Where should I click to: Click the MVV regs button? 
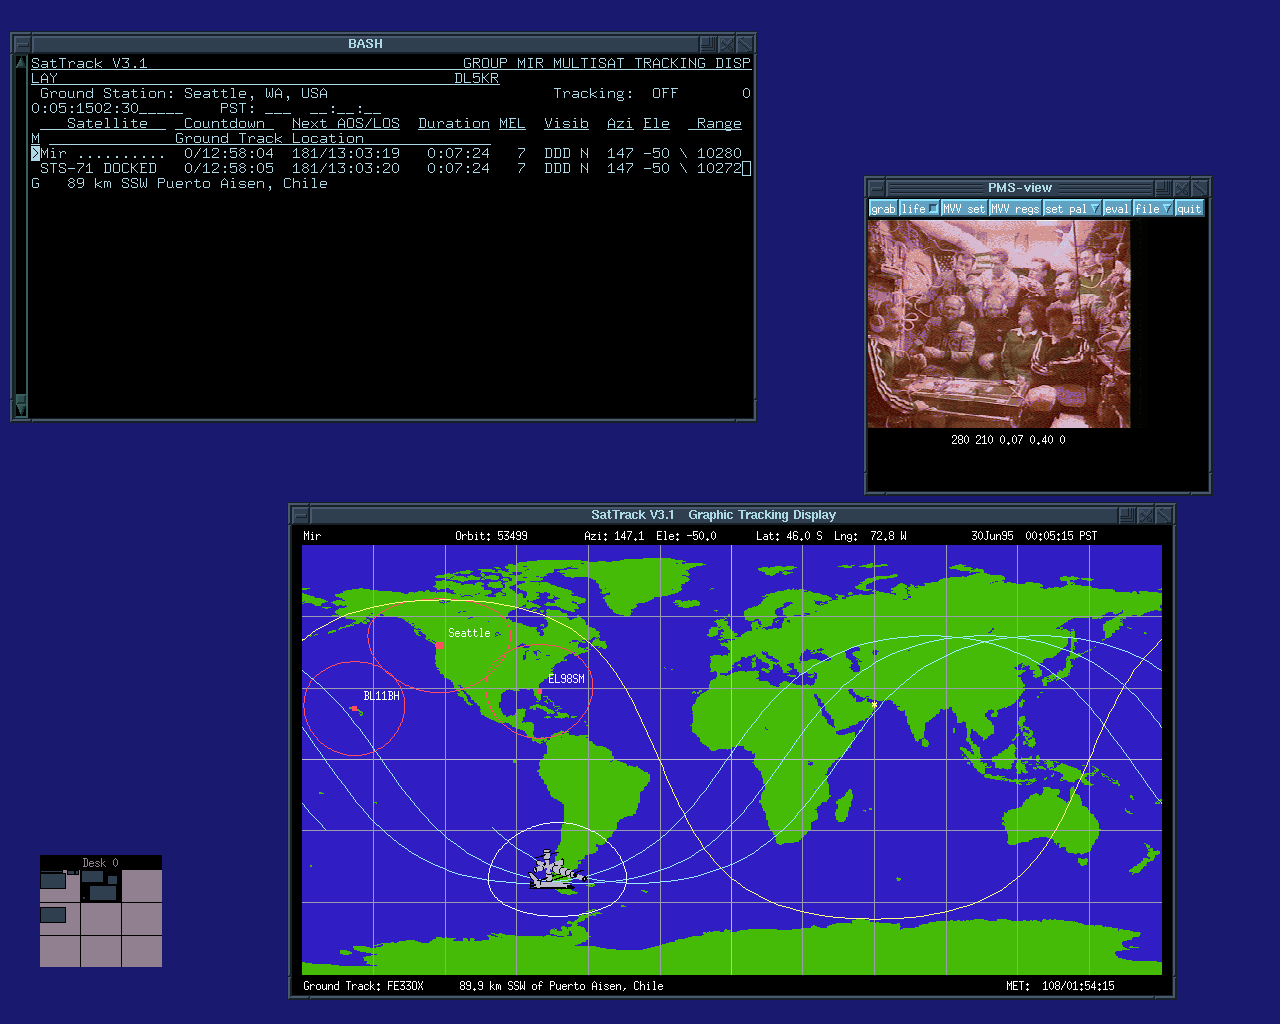[x=1015, y=209]
